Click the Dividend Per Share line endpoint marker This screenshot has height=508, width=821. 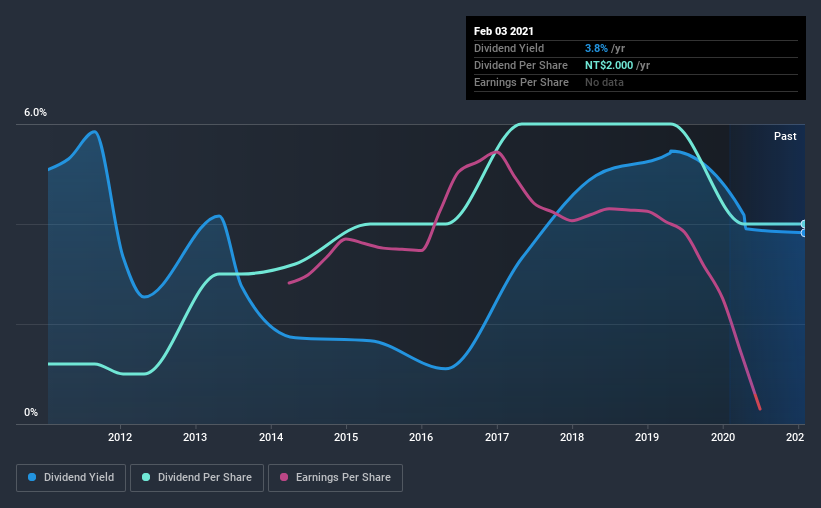803,224
